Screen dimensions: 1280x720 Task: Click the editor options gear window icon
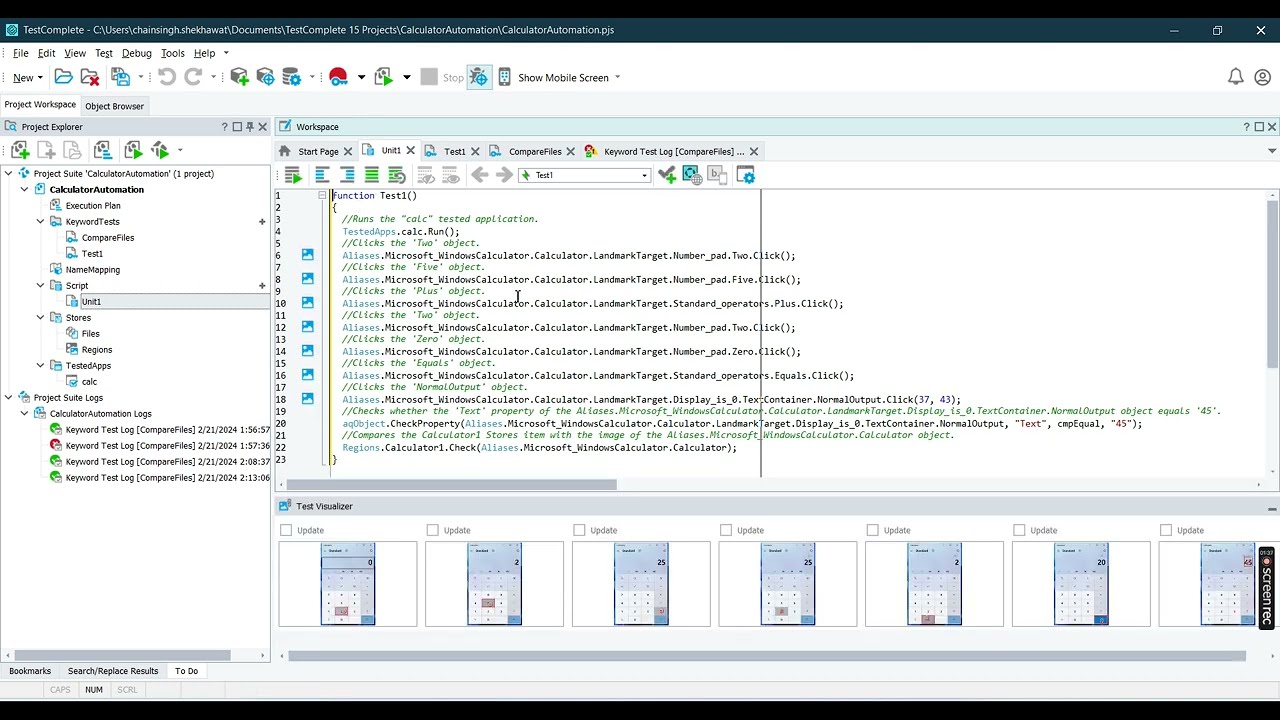pos(746,175)
